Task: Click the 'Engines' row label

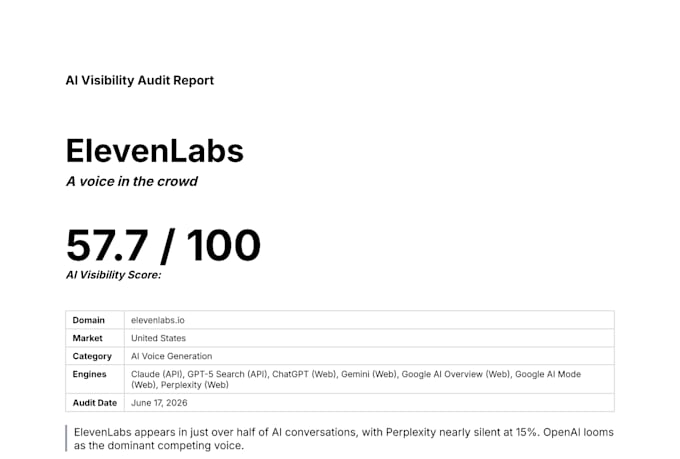Action: pos(89,374)
